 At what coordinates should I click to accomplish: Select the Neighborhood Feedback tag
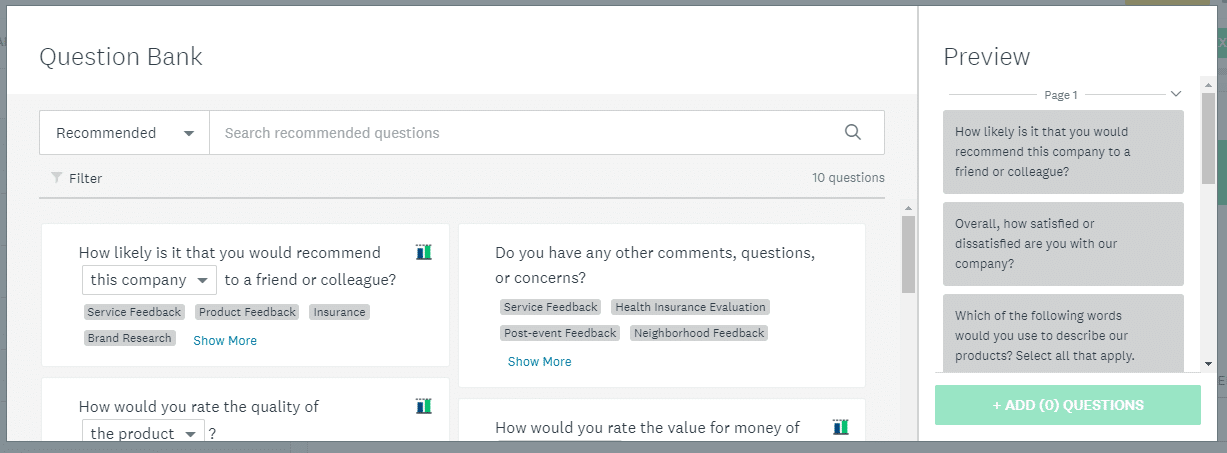coord(699,333)
